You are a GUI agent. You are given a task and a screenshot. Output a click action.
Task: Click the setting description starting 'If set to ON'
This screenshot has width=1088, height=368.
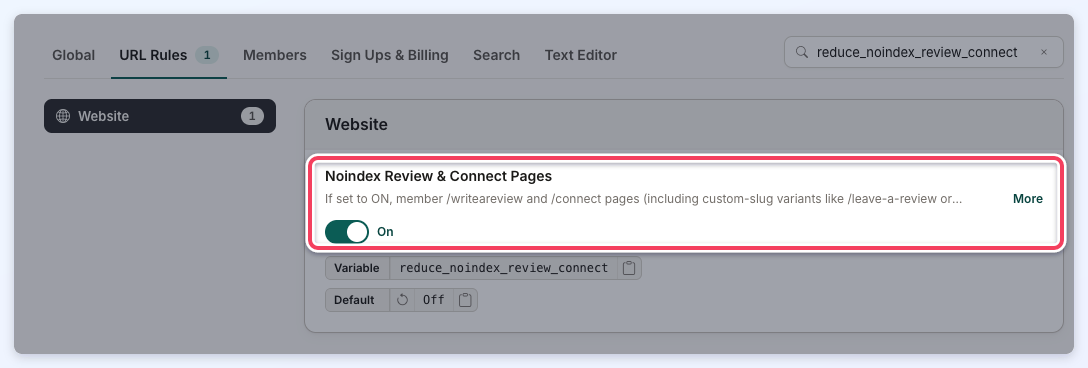tap(644, 199)
